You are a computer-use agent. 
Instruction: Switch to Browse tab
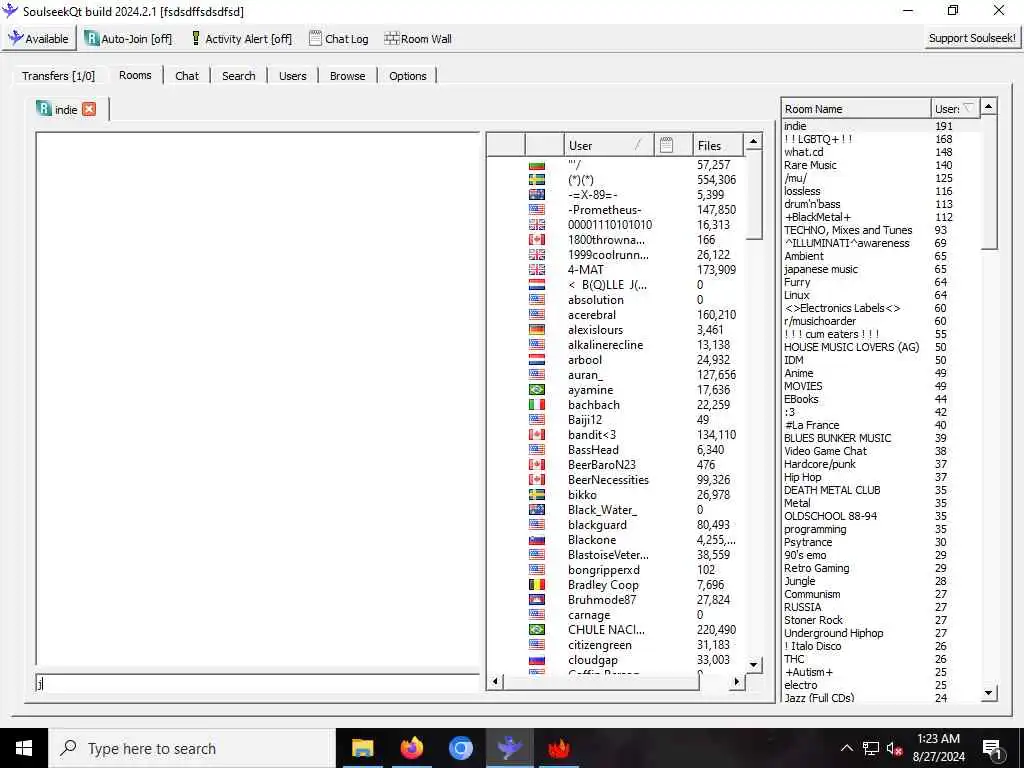[347, 76]
